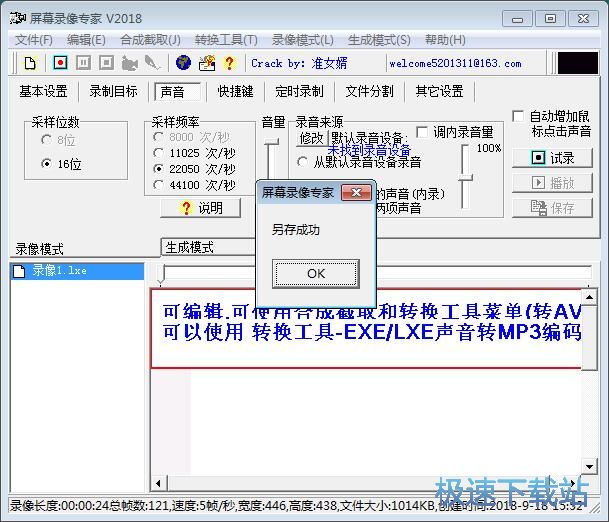
Task: Open the globe website icon
Action: pos(183,63)
